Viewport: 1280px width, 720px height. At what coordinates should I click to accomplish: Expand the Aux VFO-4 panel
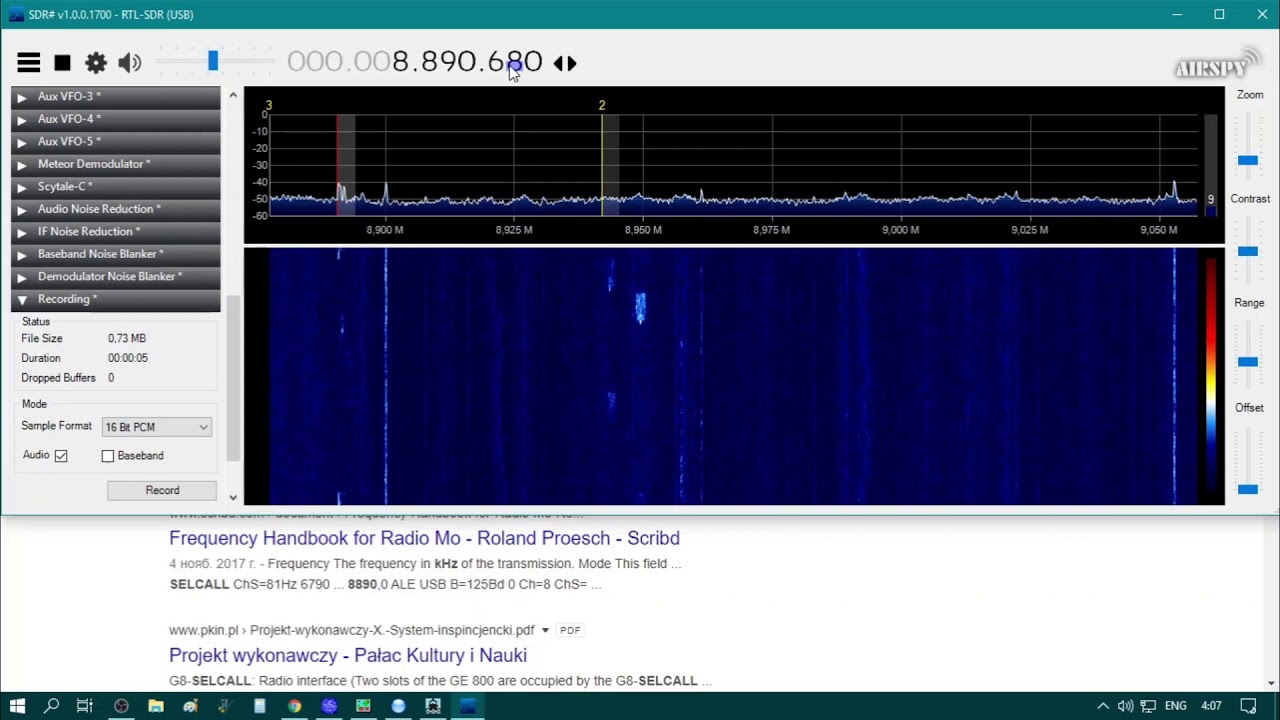pos(115,119)
